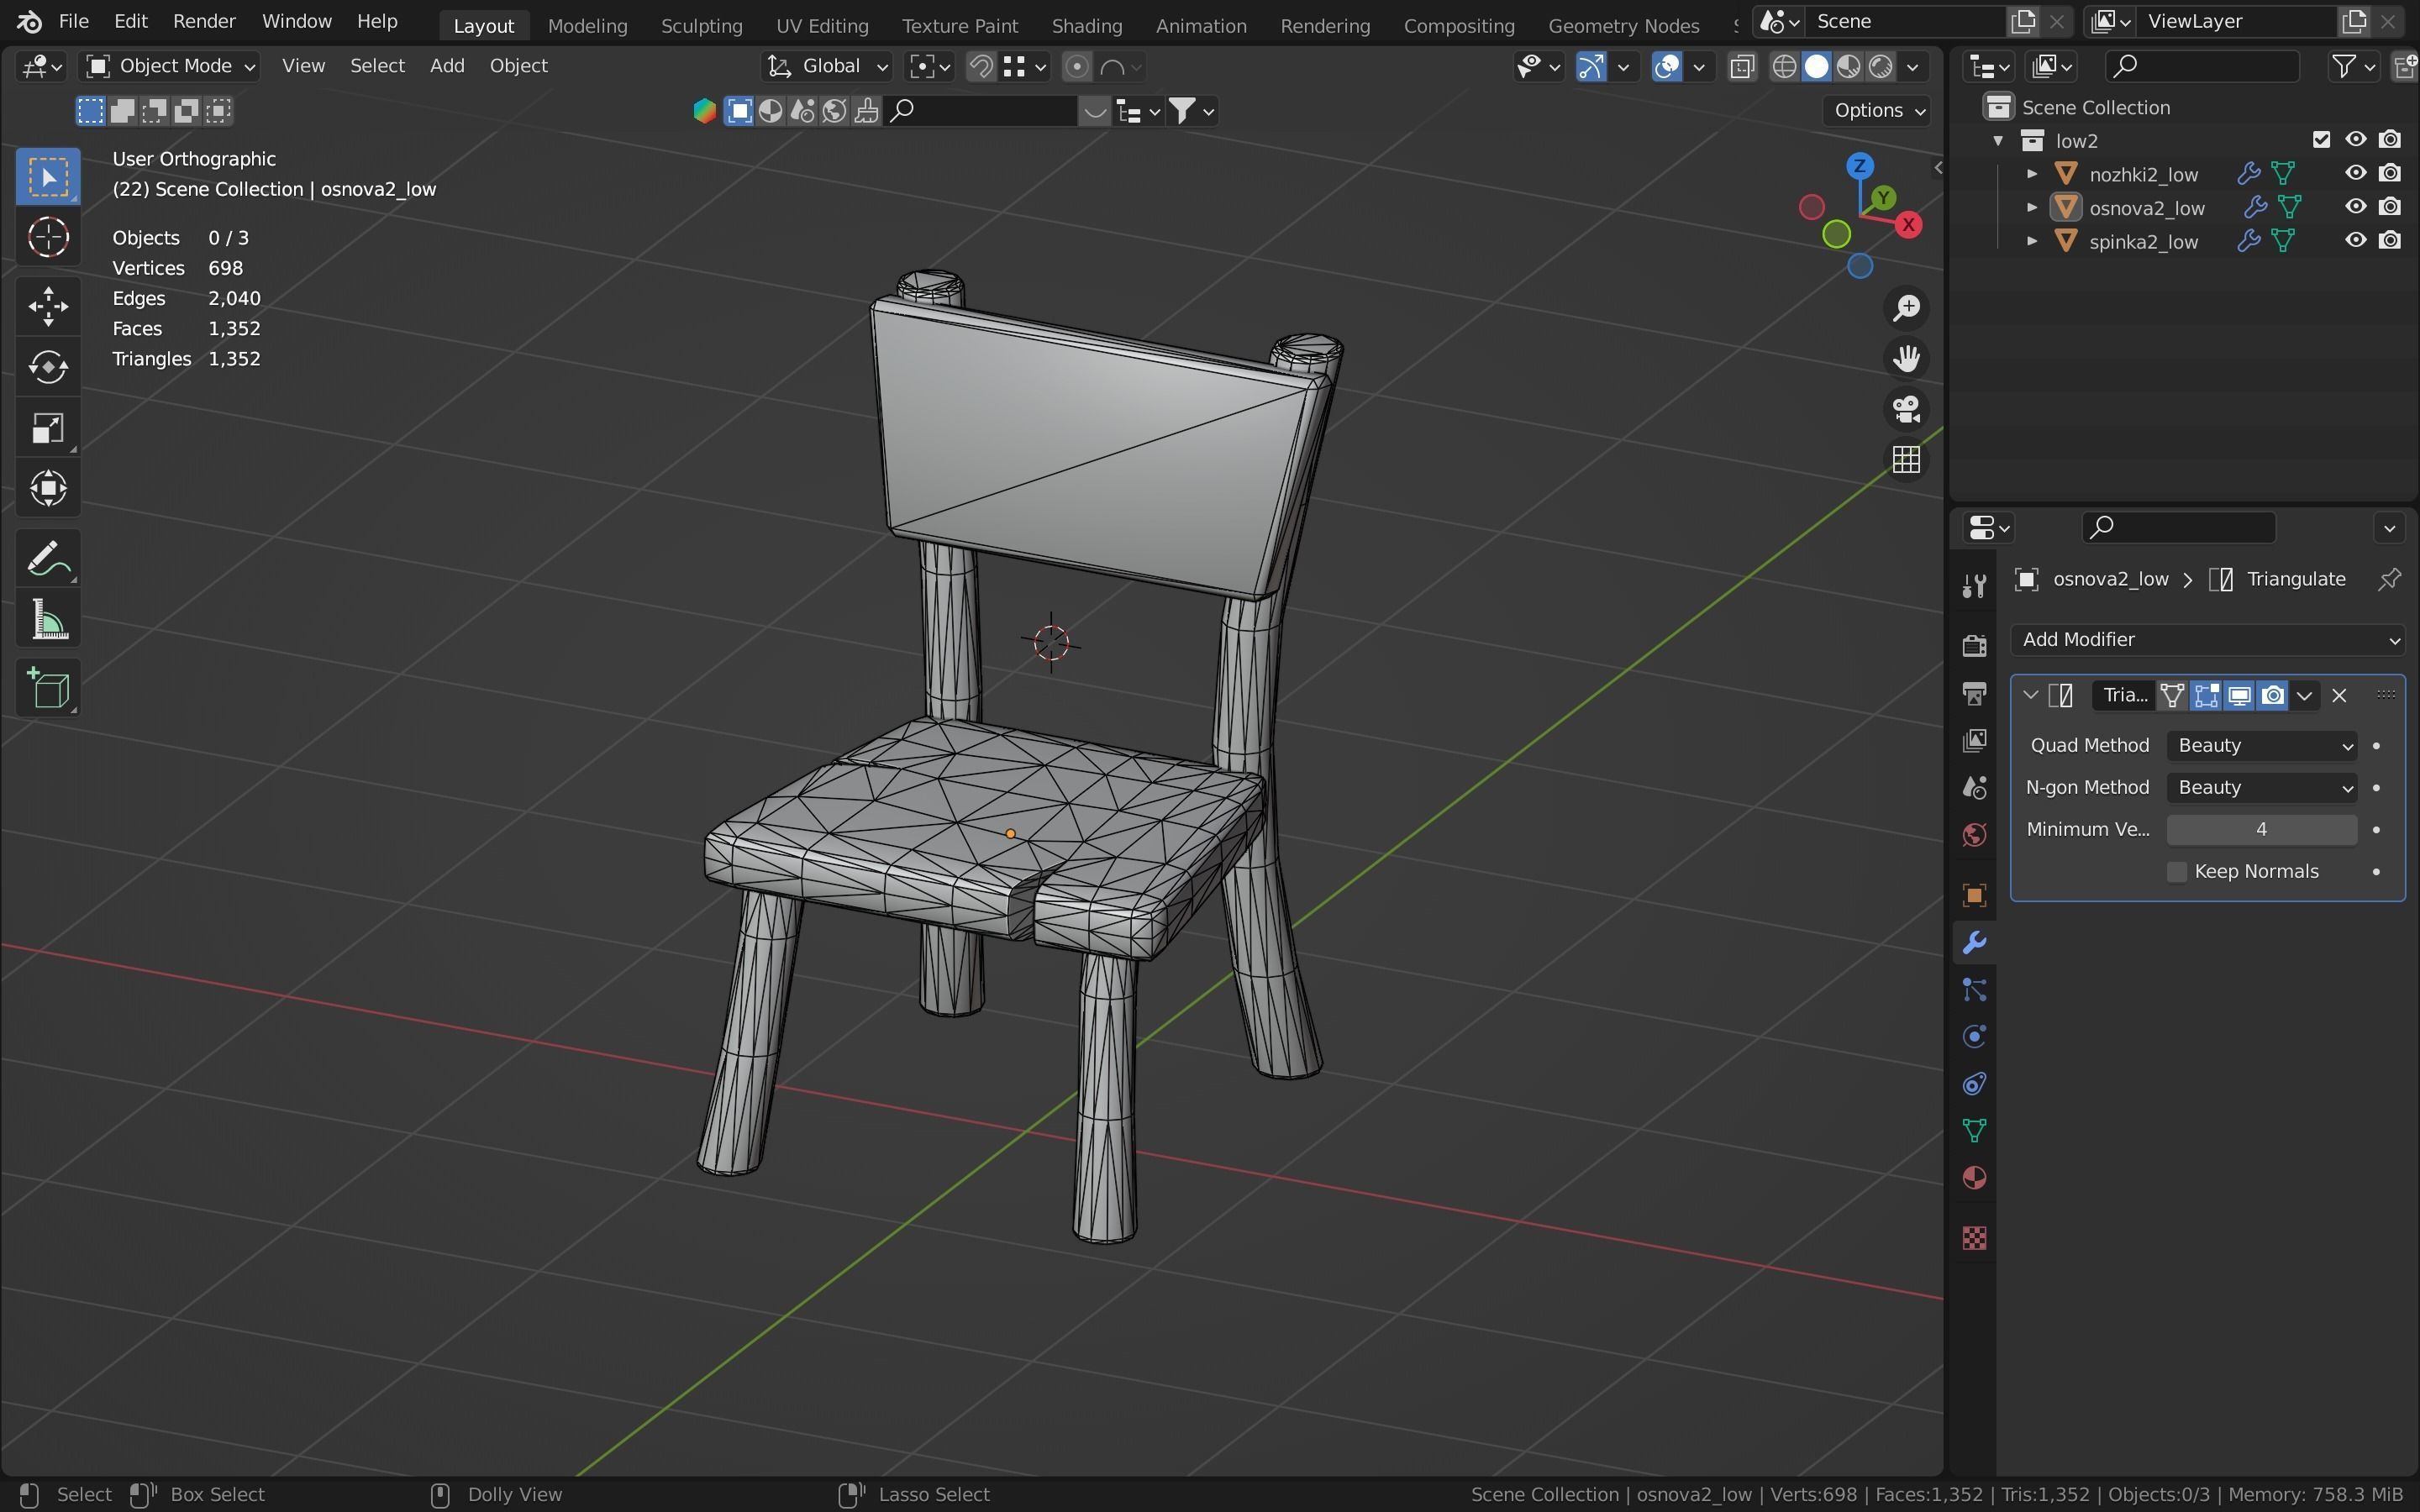Open the N-gon Method Beauty dropdown
The height and width of the screenshot is (1512, 2420).
2261,788
